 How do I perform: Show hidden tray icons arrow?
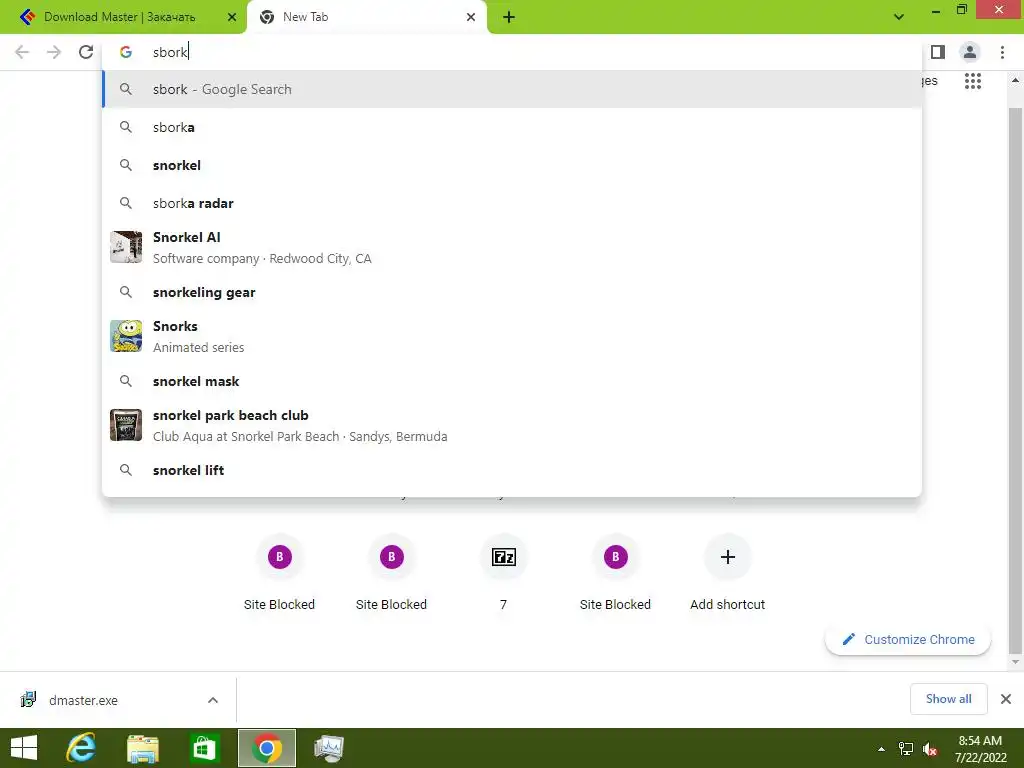882,749
